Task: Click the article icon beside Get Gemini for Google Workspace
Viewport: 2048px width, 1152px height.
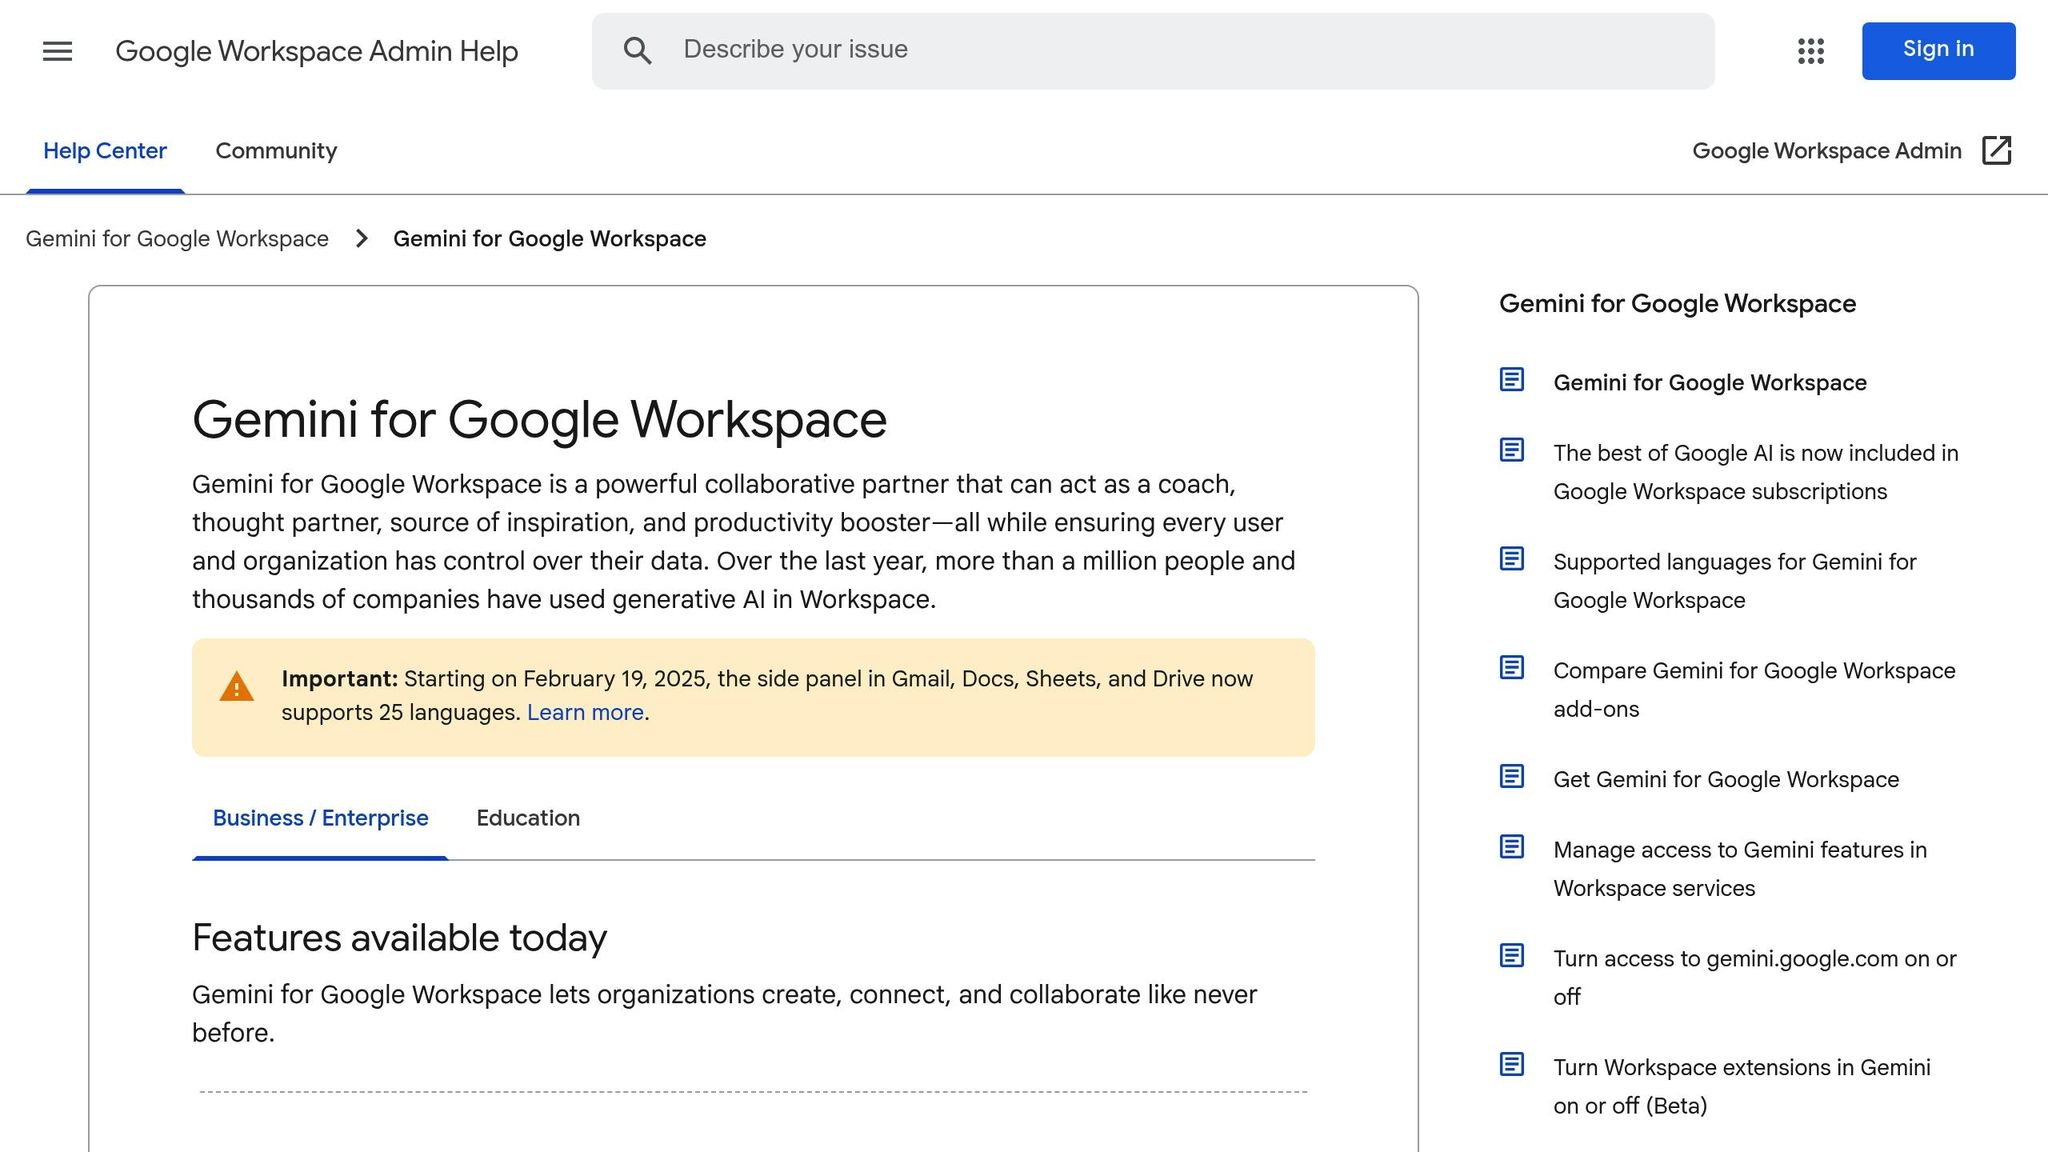Action: [x=1511, y=777]
